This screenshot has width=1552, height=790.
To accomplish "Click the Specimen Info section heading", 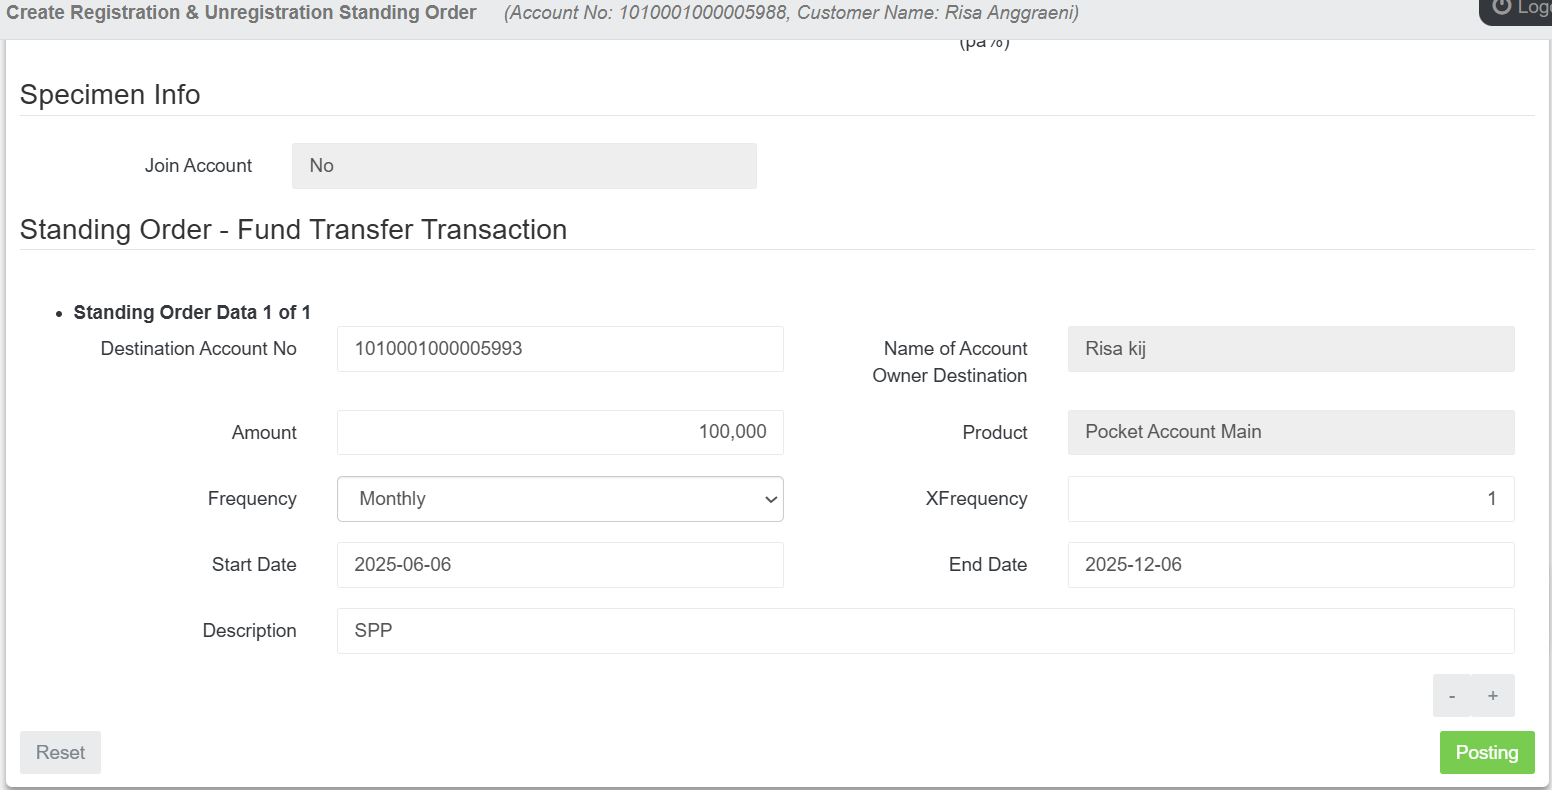I will [110, 95].
